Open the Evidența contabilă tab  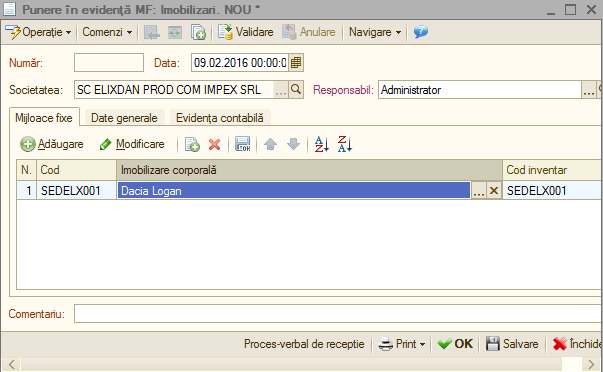220,118
